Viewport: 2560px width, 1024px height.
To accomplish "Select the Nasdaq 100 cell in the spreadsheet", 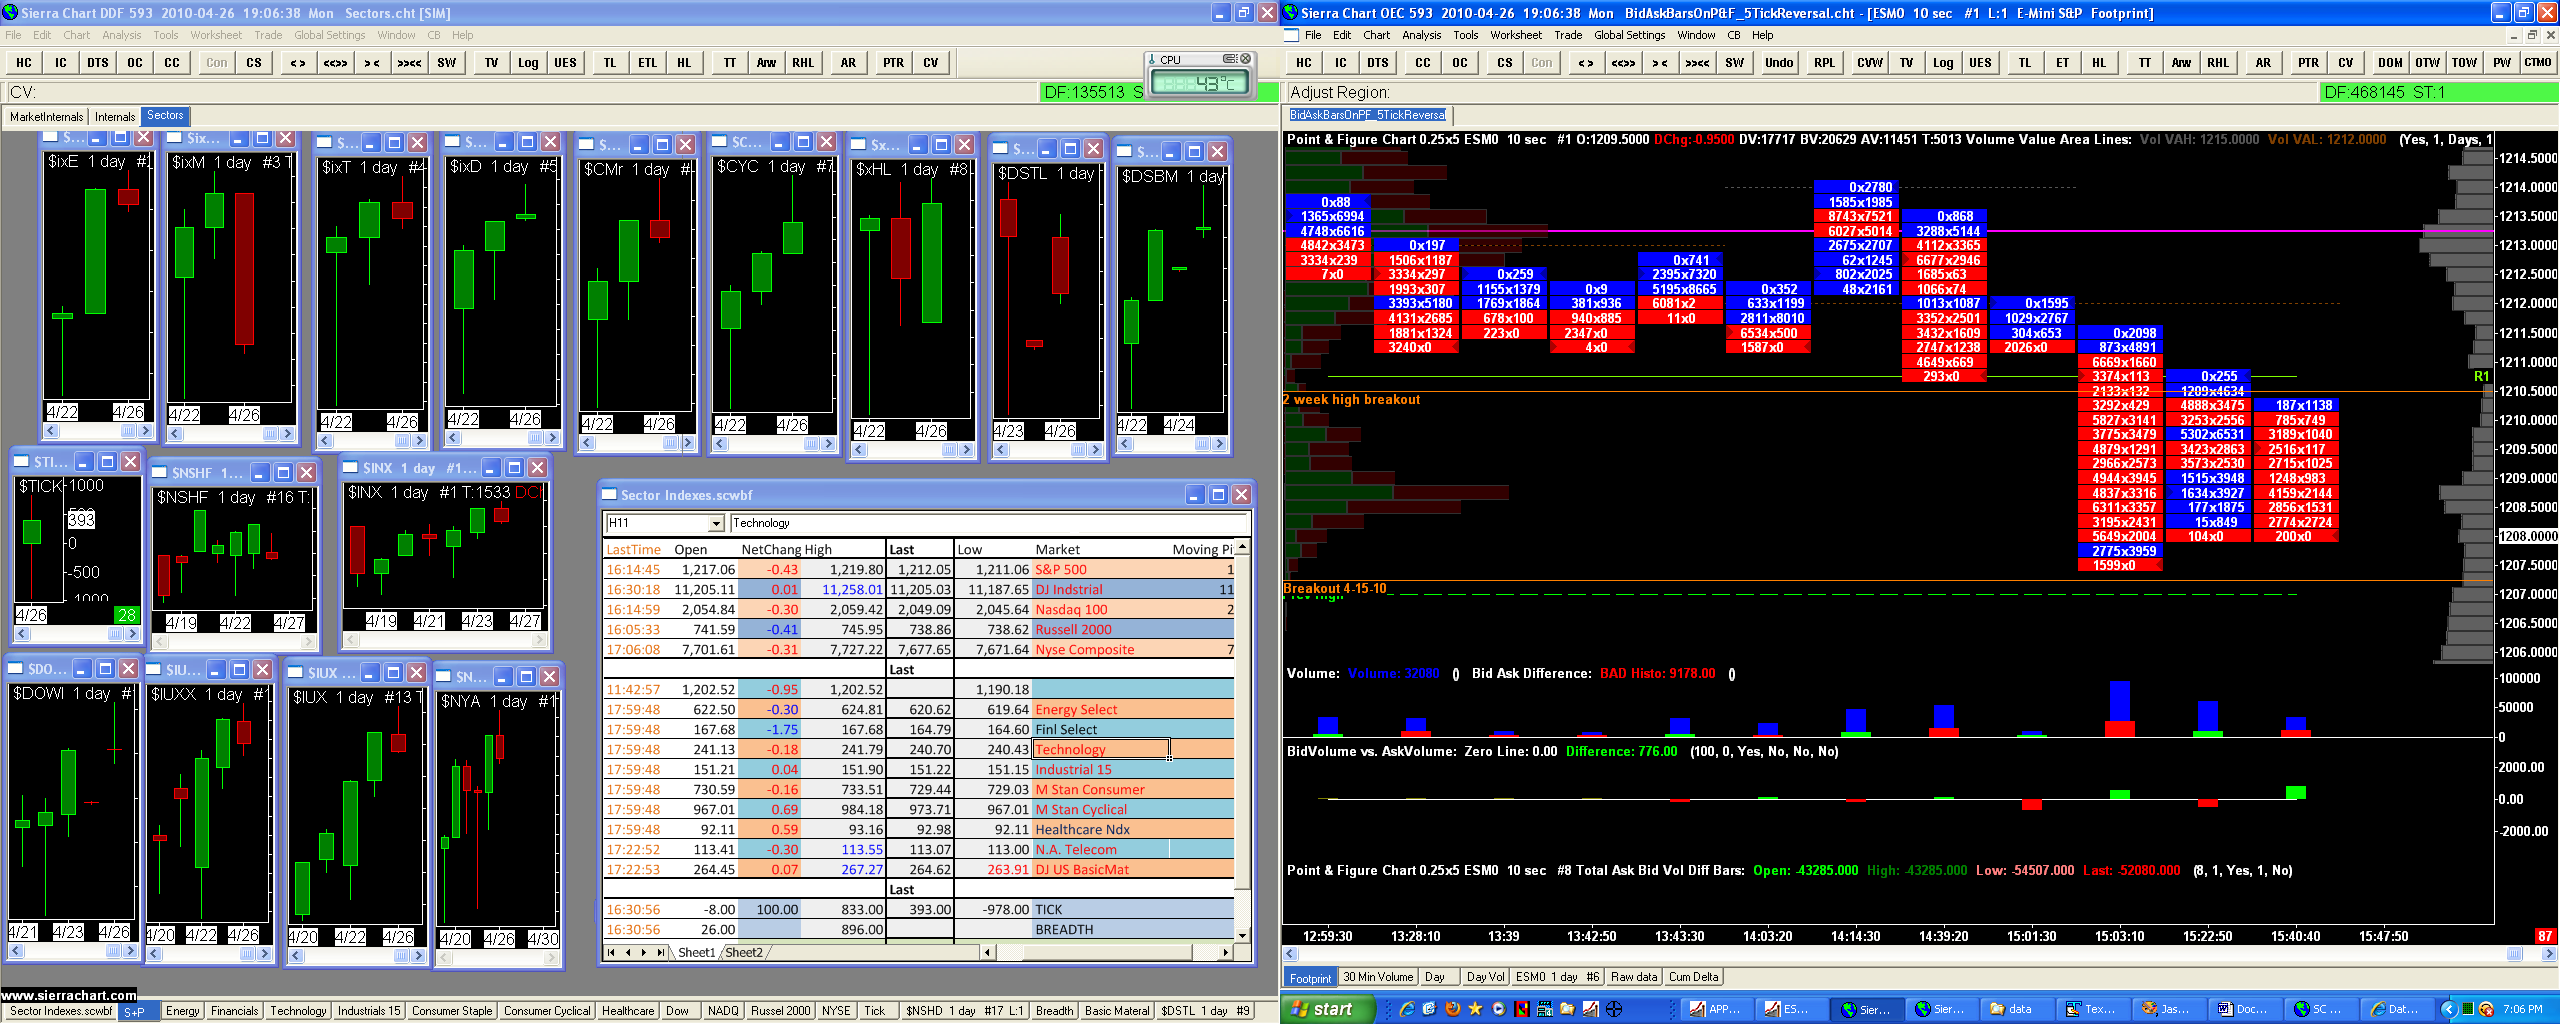I will coord(1101,610).
